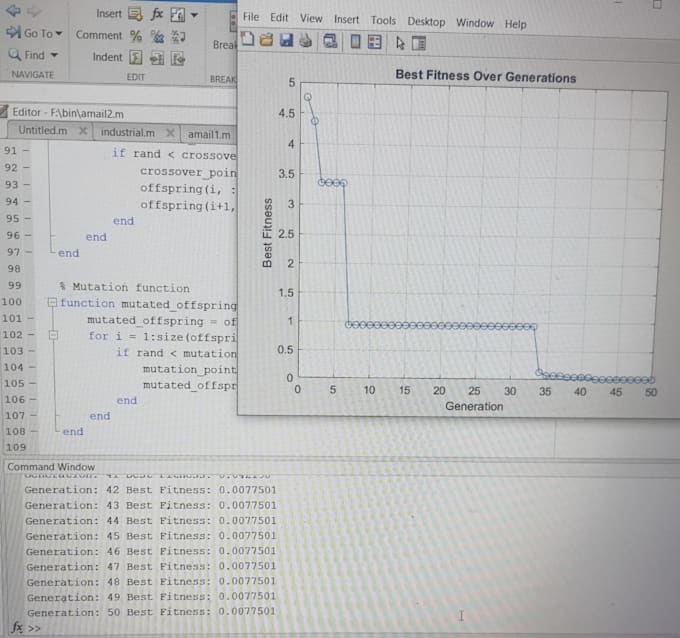Image resolution: width=680 pixels, height=638 pixels.
Task: Click the 'Generation: 42 Best Fitness' output line
Action: (x=150, y=490)
